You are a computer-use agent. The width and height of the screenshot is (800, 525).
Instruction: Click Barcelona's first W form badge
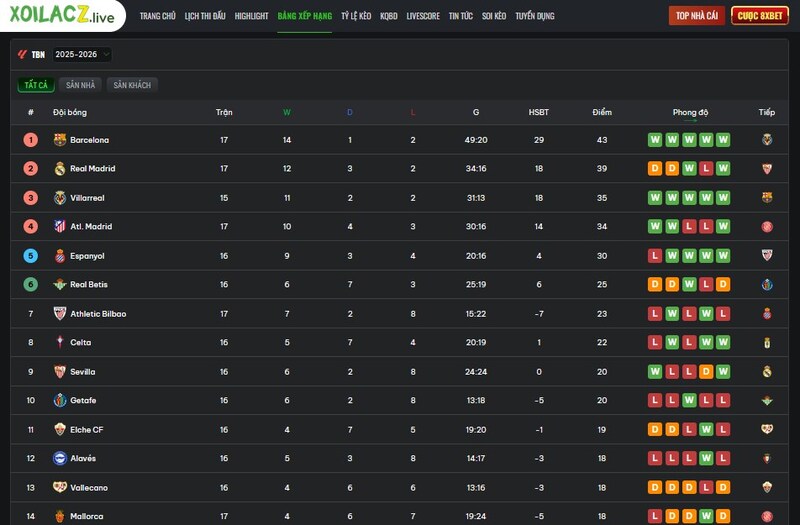click(x=655, y=140)
